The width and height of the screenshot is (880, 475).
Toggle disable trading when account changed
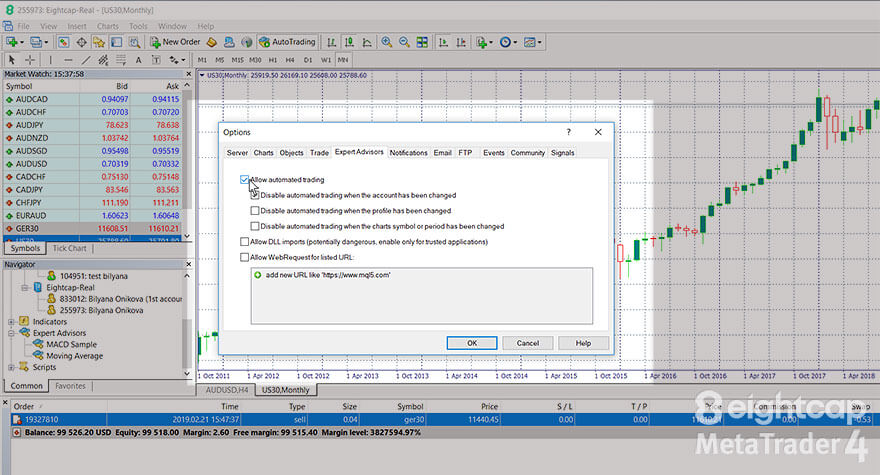(255, 195)
